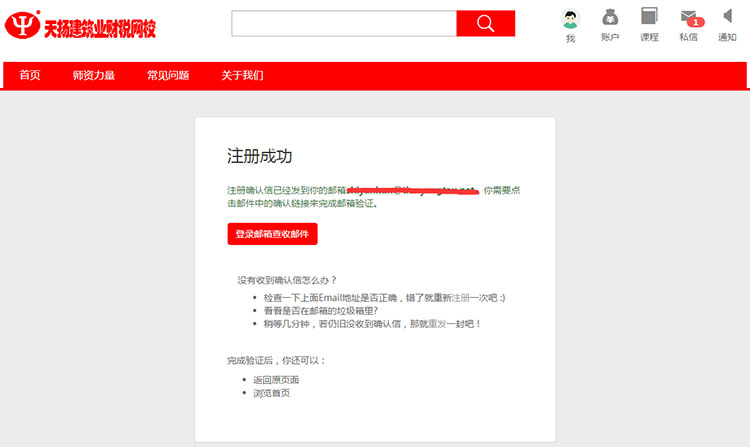Open the 账户 money bag icon
The height and width of the screenshot is (447, 750).
click(x=609, y=17)
